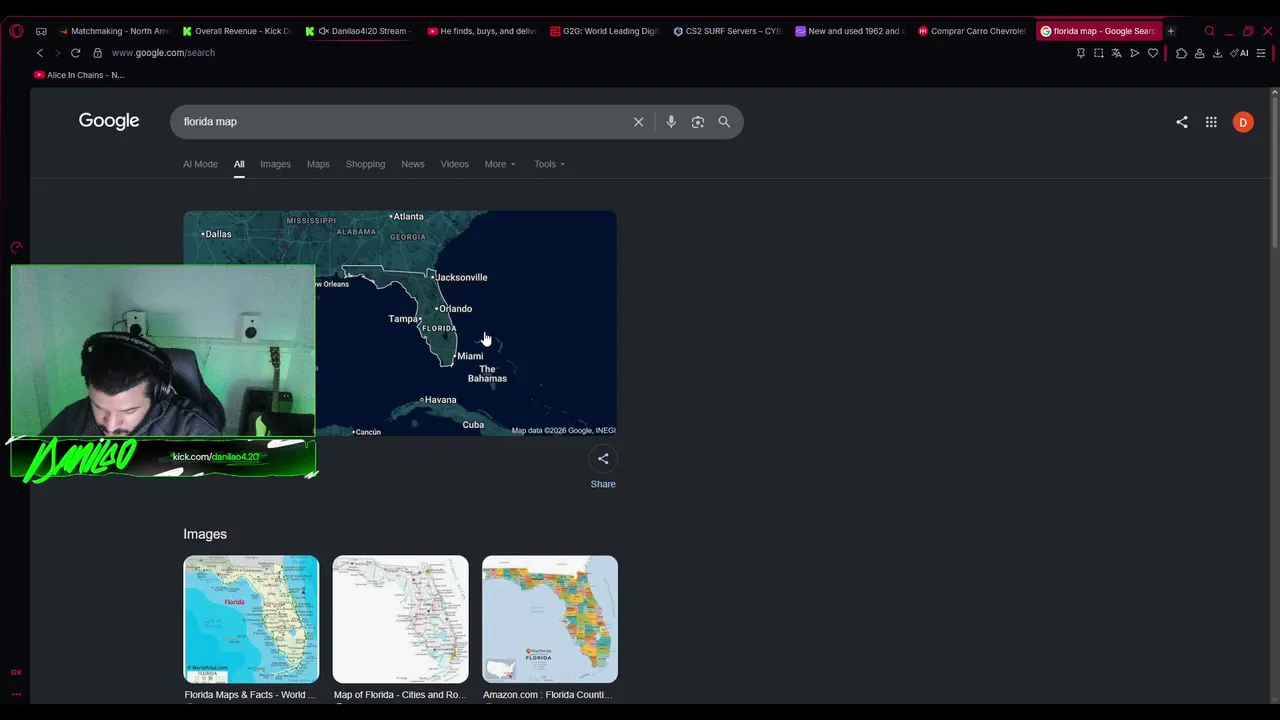The width and height of the screenshot is (1280, 720).
Task: Switch to the Matchmaking - North America tab
Action: [114, 31]
